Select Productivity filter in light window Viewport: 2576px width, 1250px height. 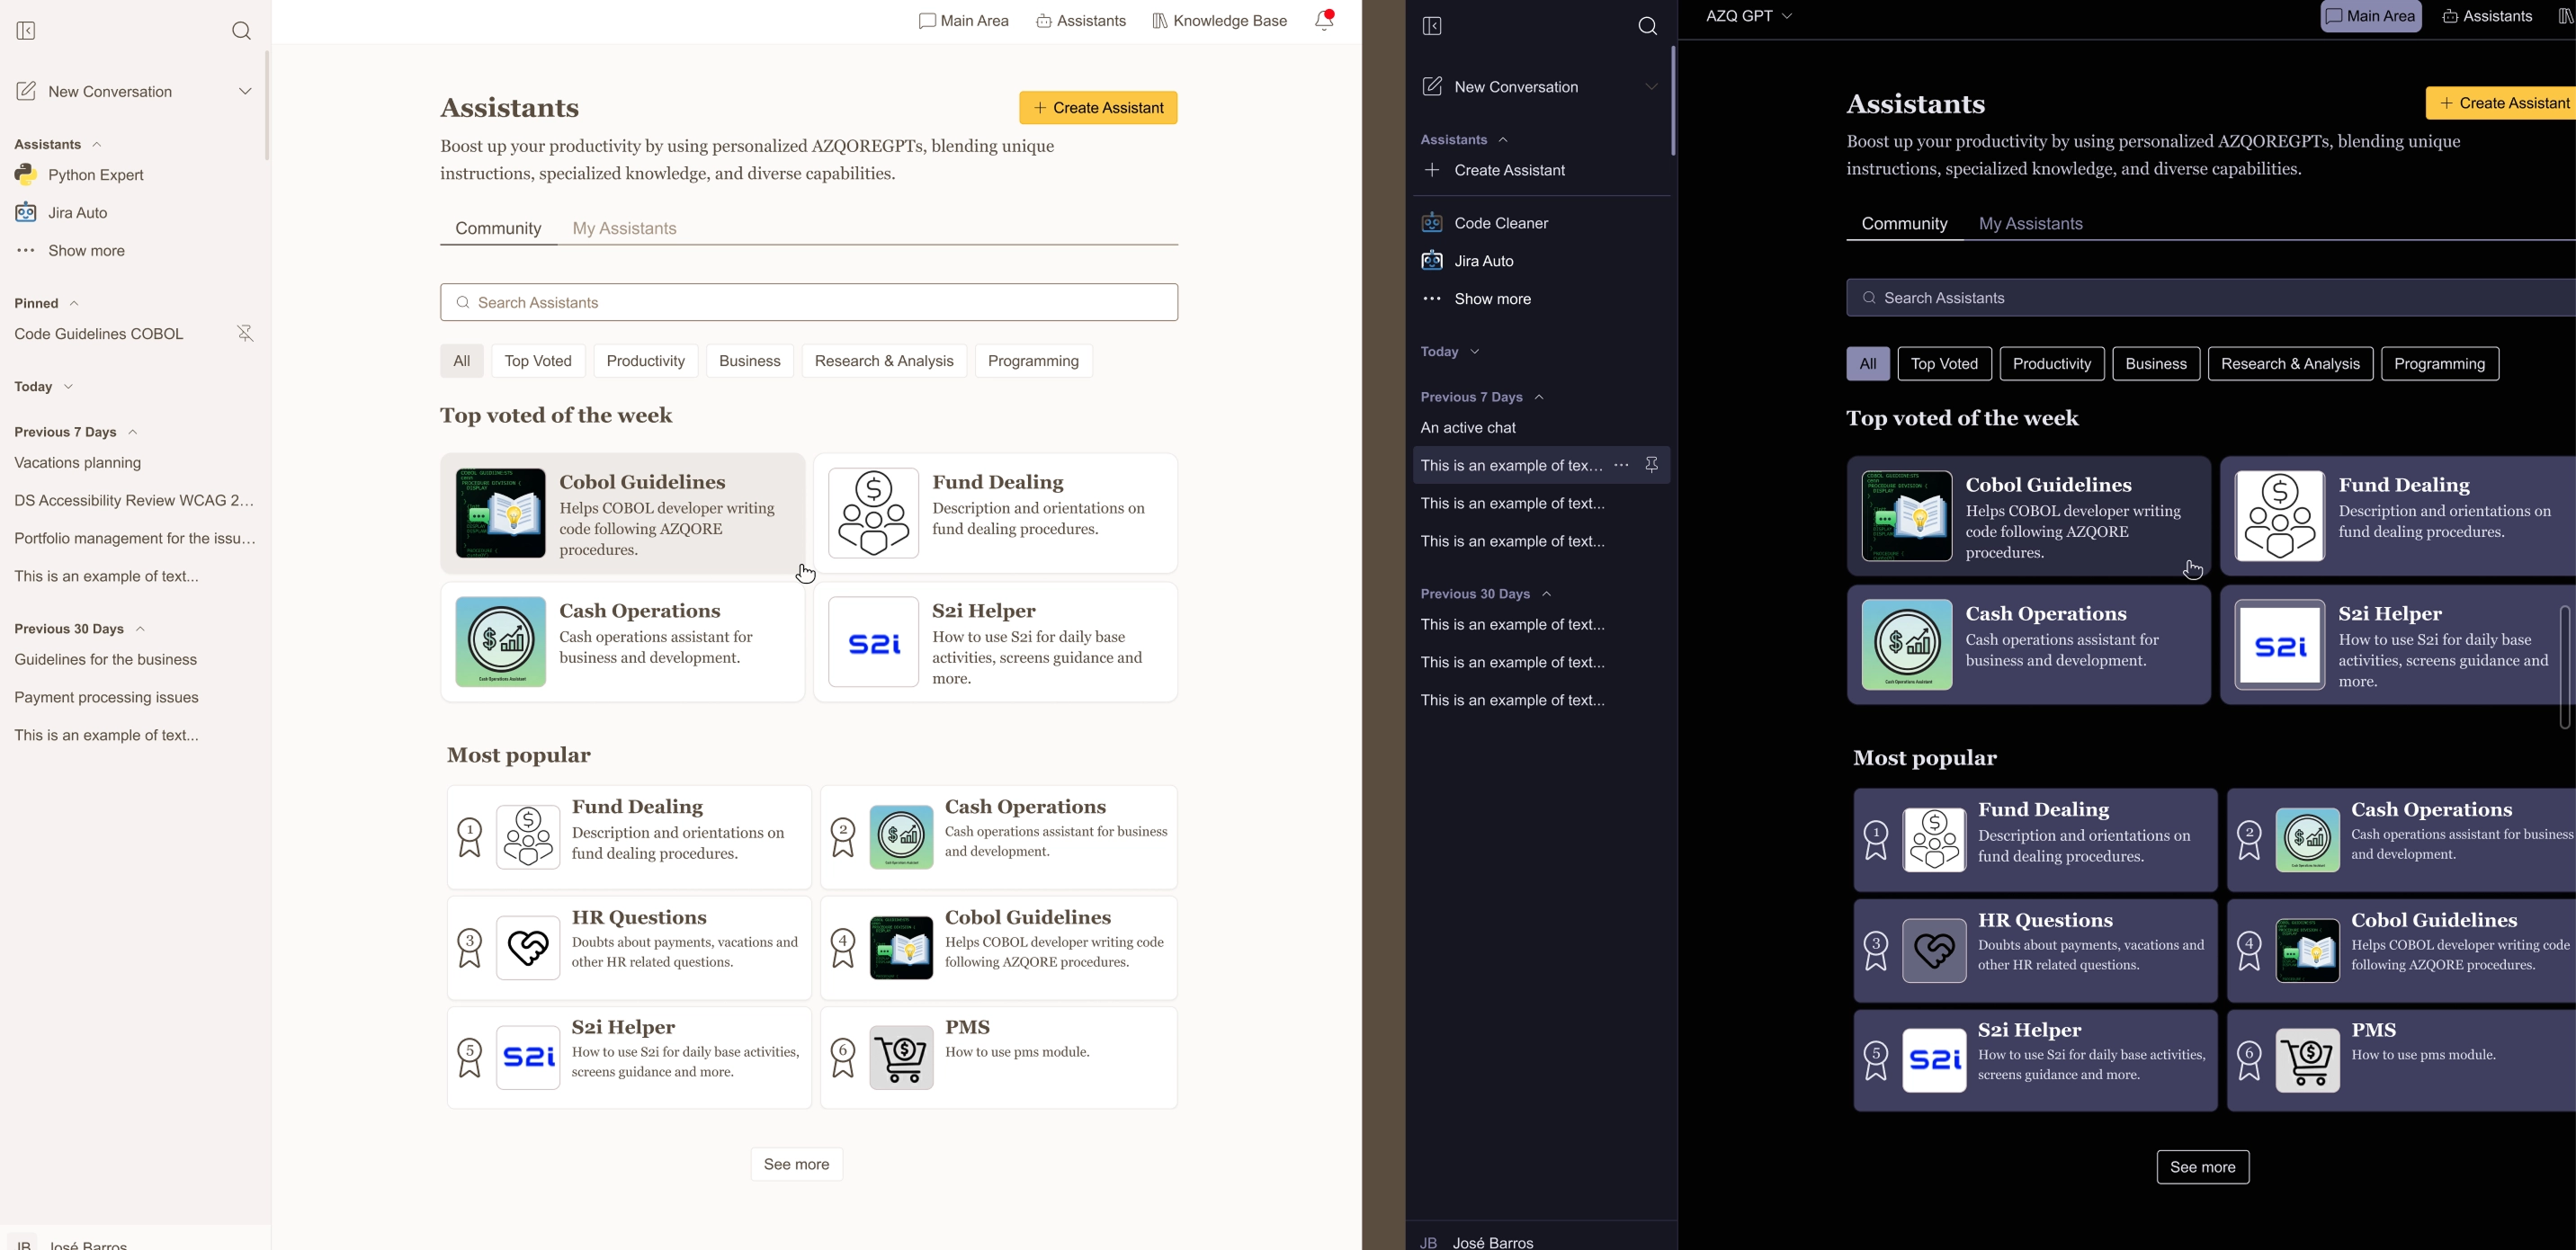click(x=646, y=361)
